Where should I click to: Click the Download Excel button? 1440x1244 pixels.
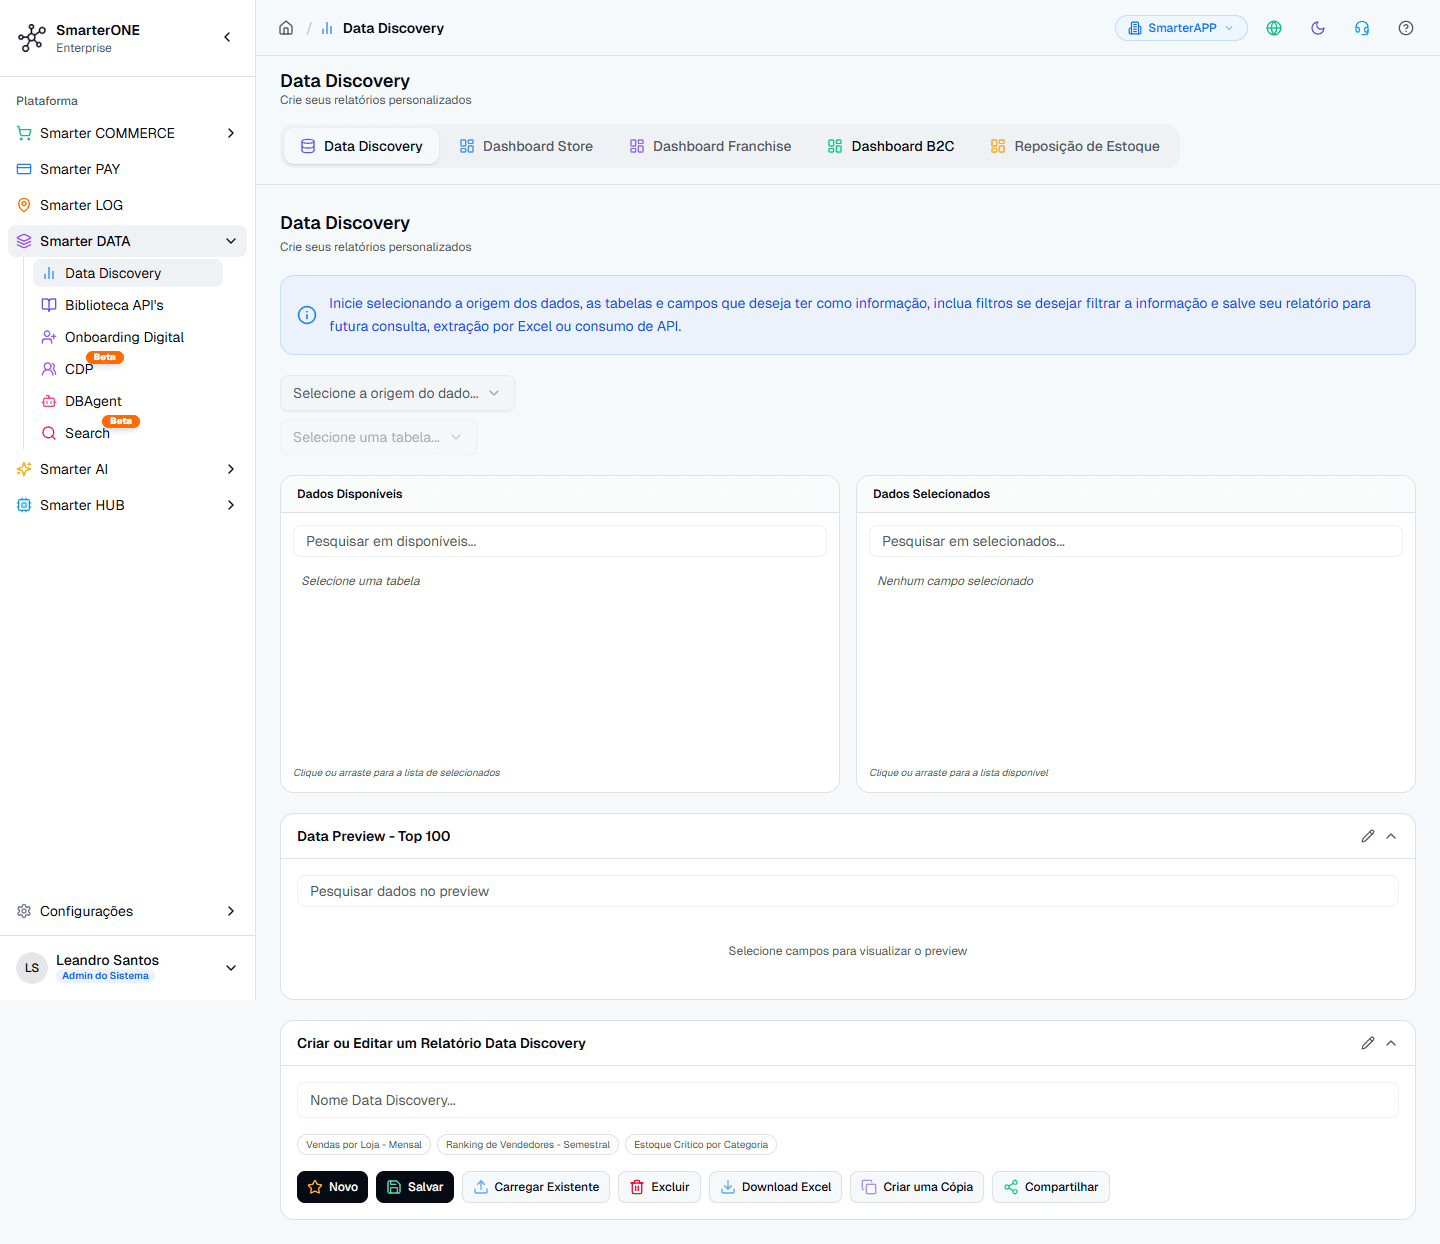click(x=776, y=1187)
